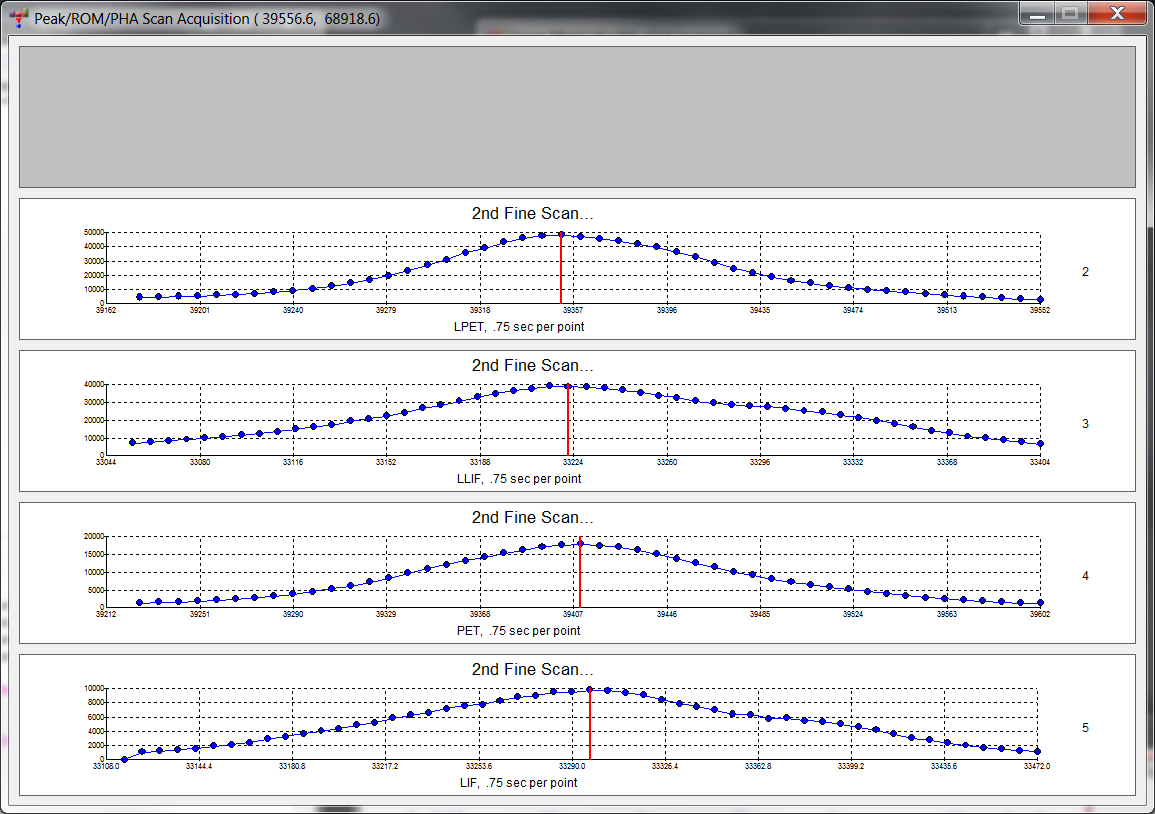The image size is (1155, 814).
Task: Click the "LLIF, .75 sec per point" label
Action: [x=518, y=479]
